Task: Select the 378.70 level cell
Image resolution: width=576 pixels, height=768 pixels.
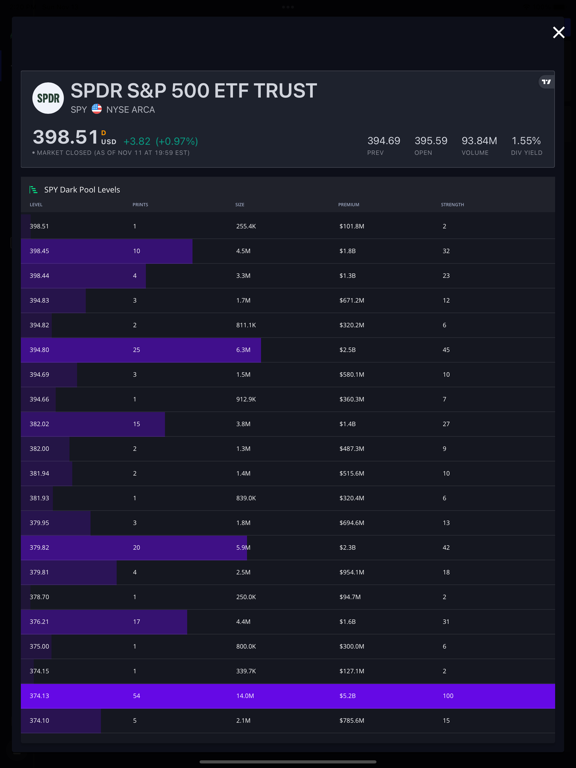Action: 39,597
